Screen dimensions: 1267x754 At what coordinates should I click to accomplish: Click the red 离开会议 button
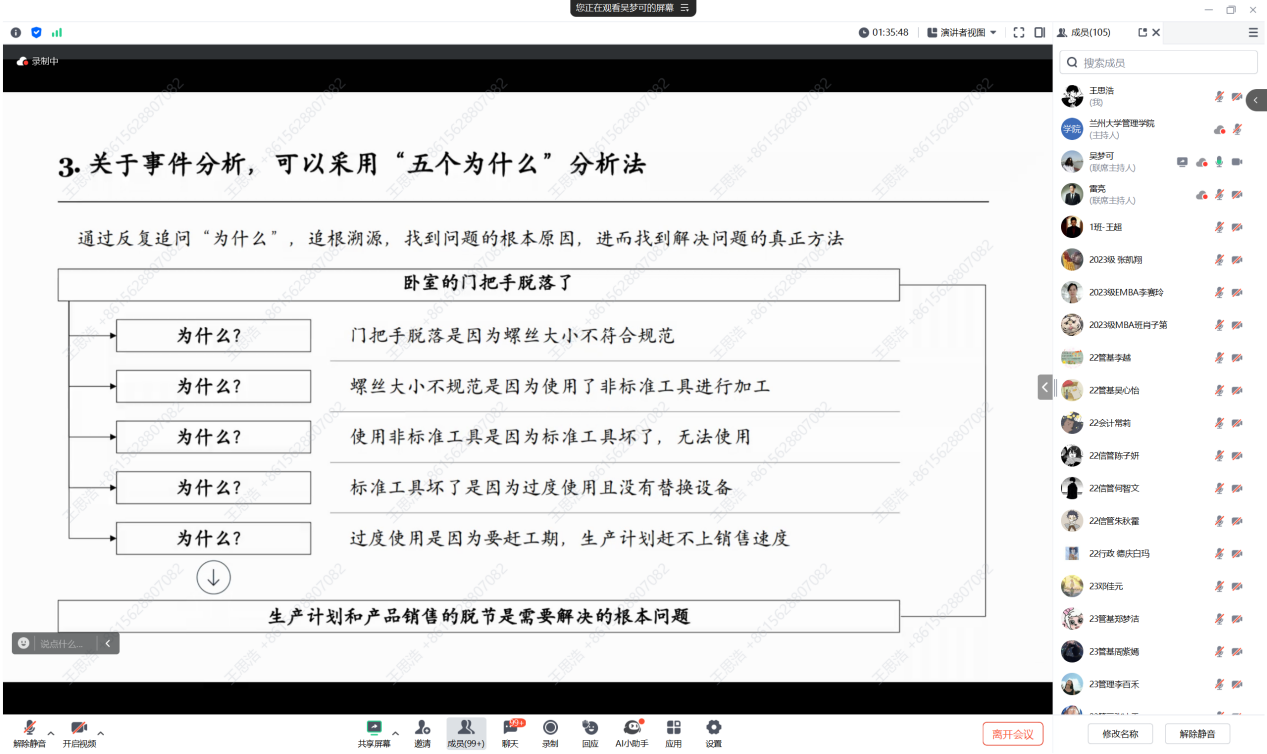[x=1013, y=734]
